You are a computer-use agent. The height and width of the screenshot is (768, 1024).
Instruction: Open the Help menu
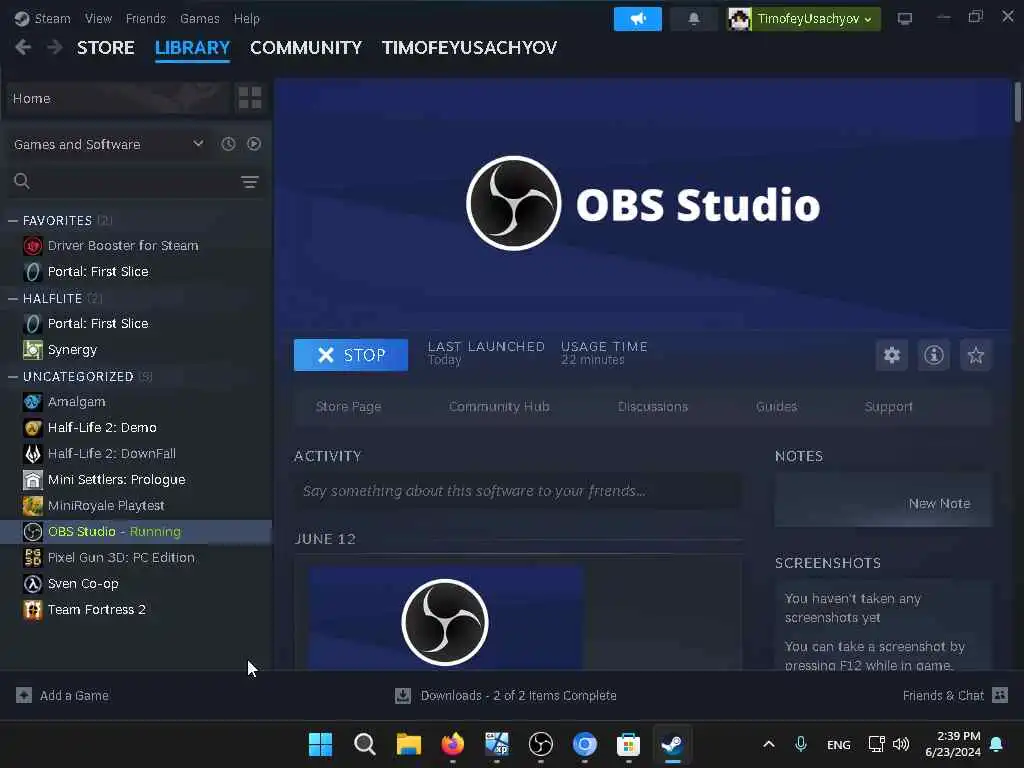(x=247, y=18)
